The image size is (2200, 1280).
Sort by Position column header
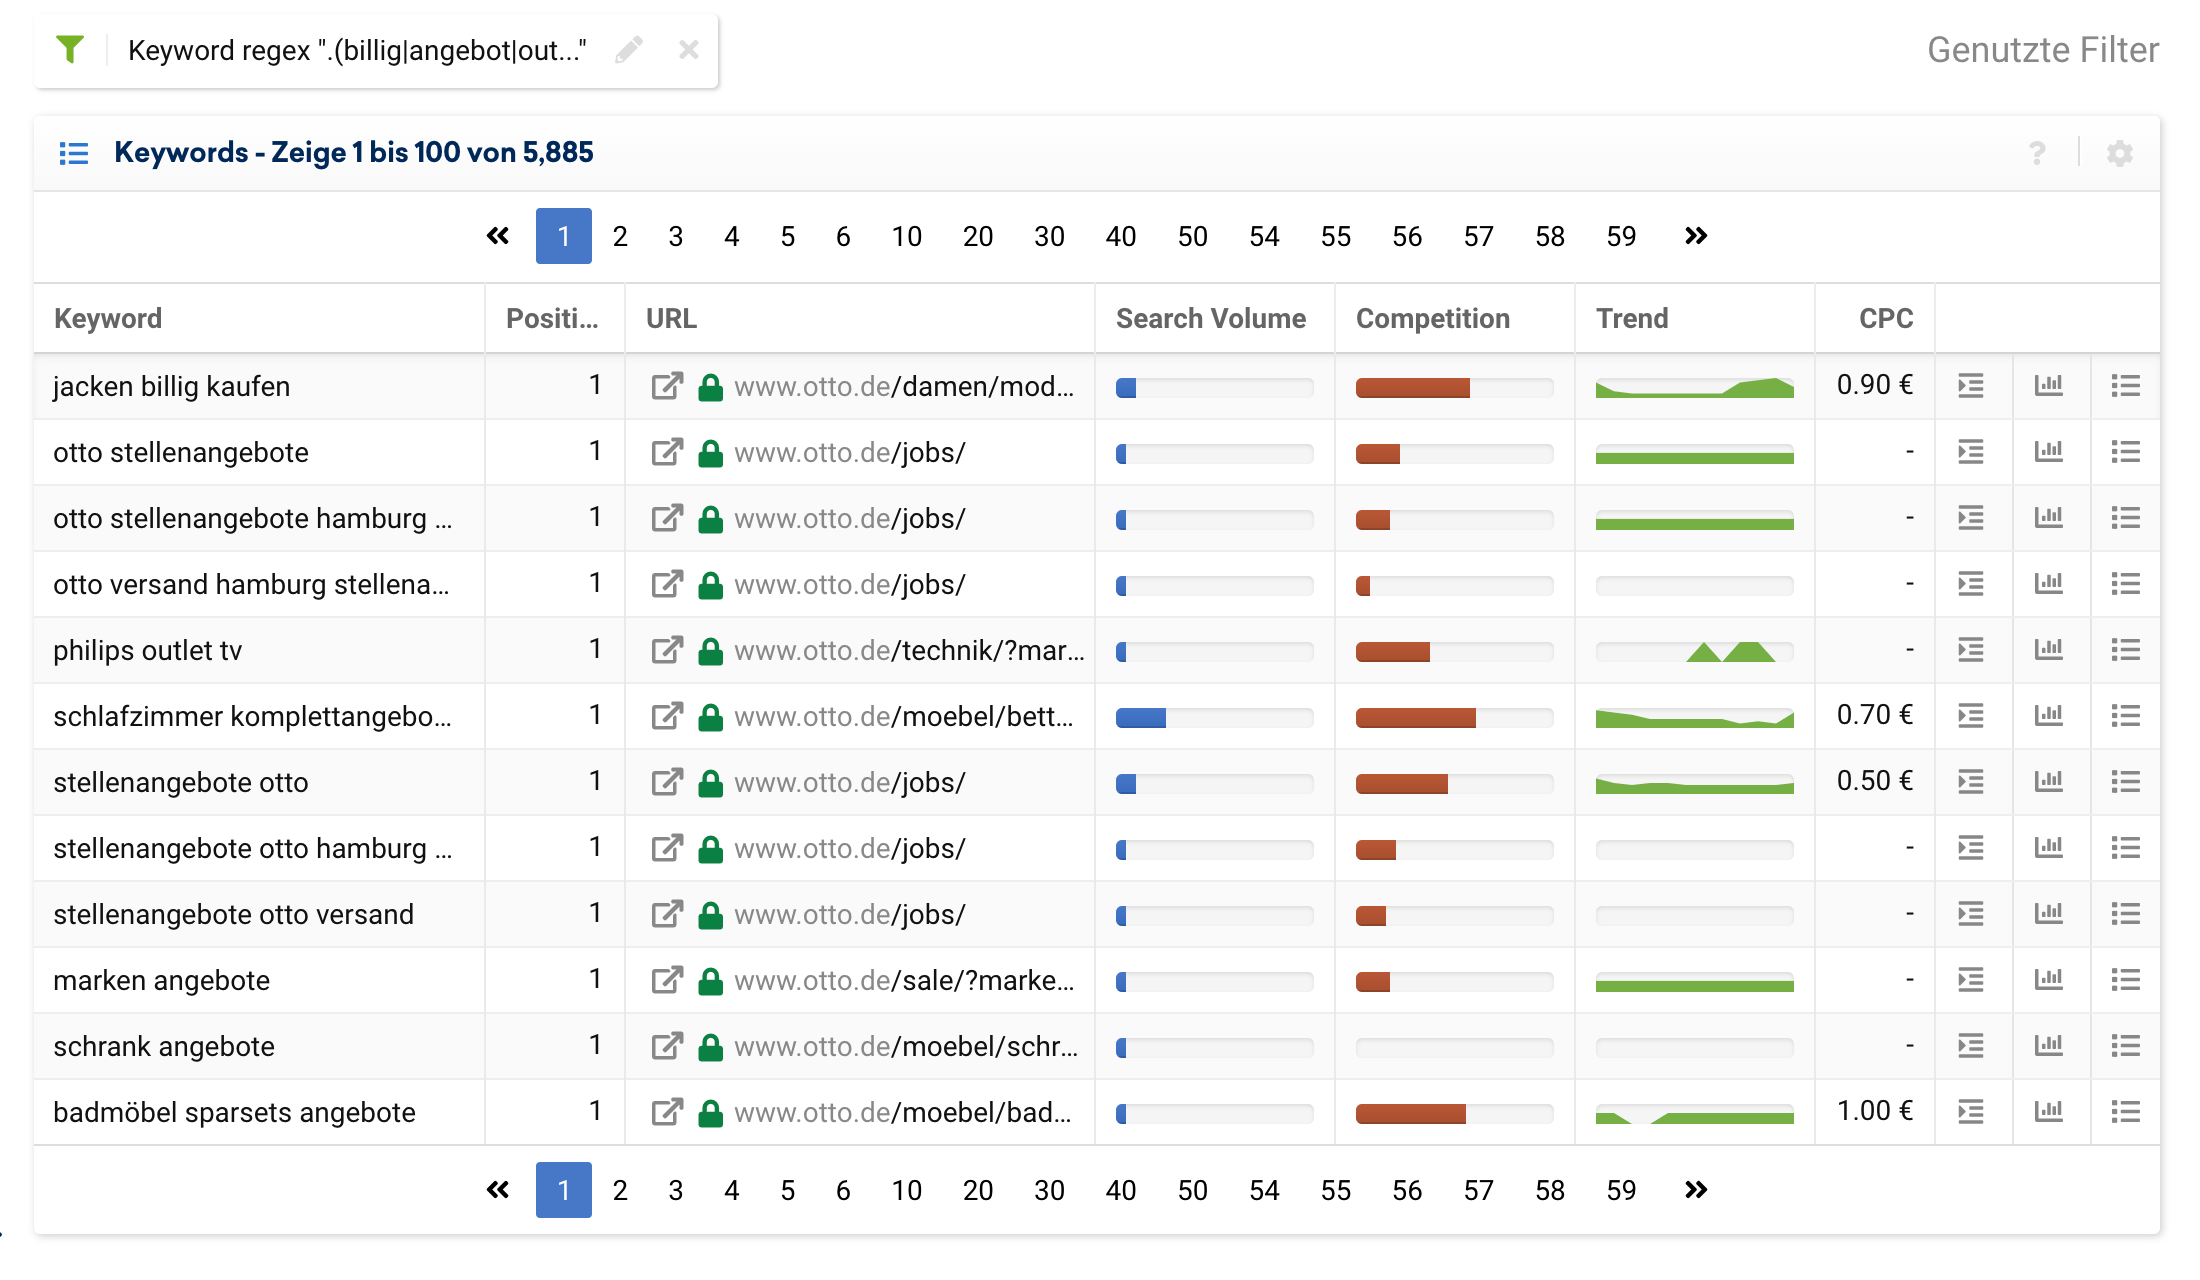(x=552, y=318)
